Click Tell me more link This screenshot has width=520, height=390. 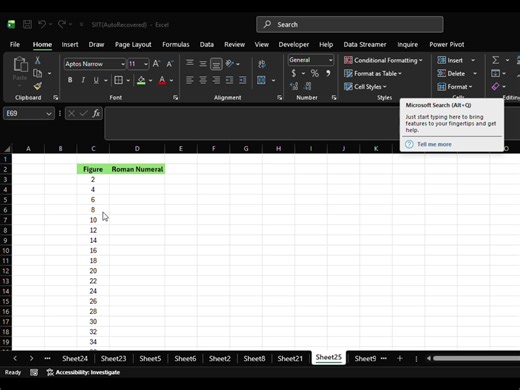pyautogui.click(x=434, y=144)
